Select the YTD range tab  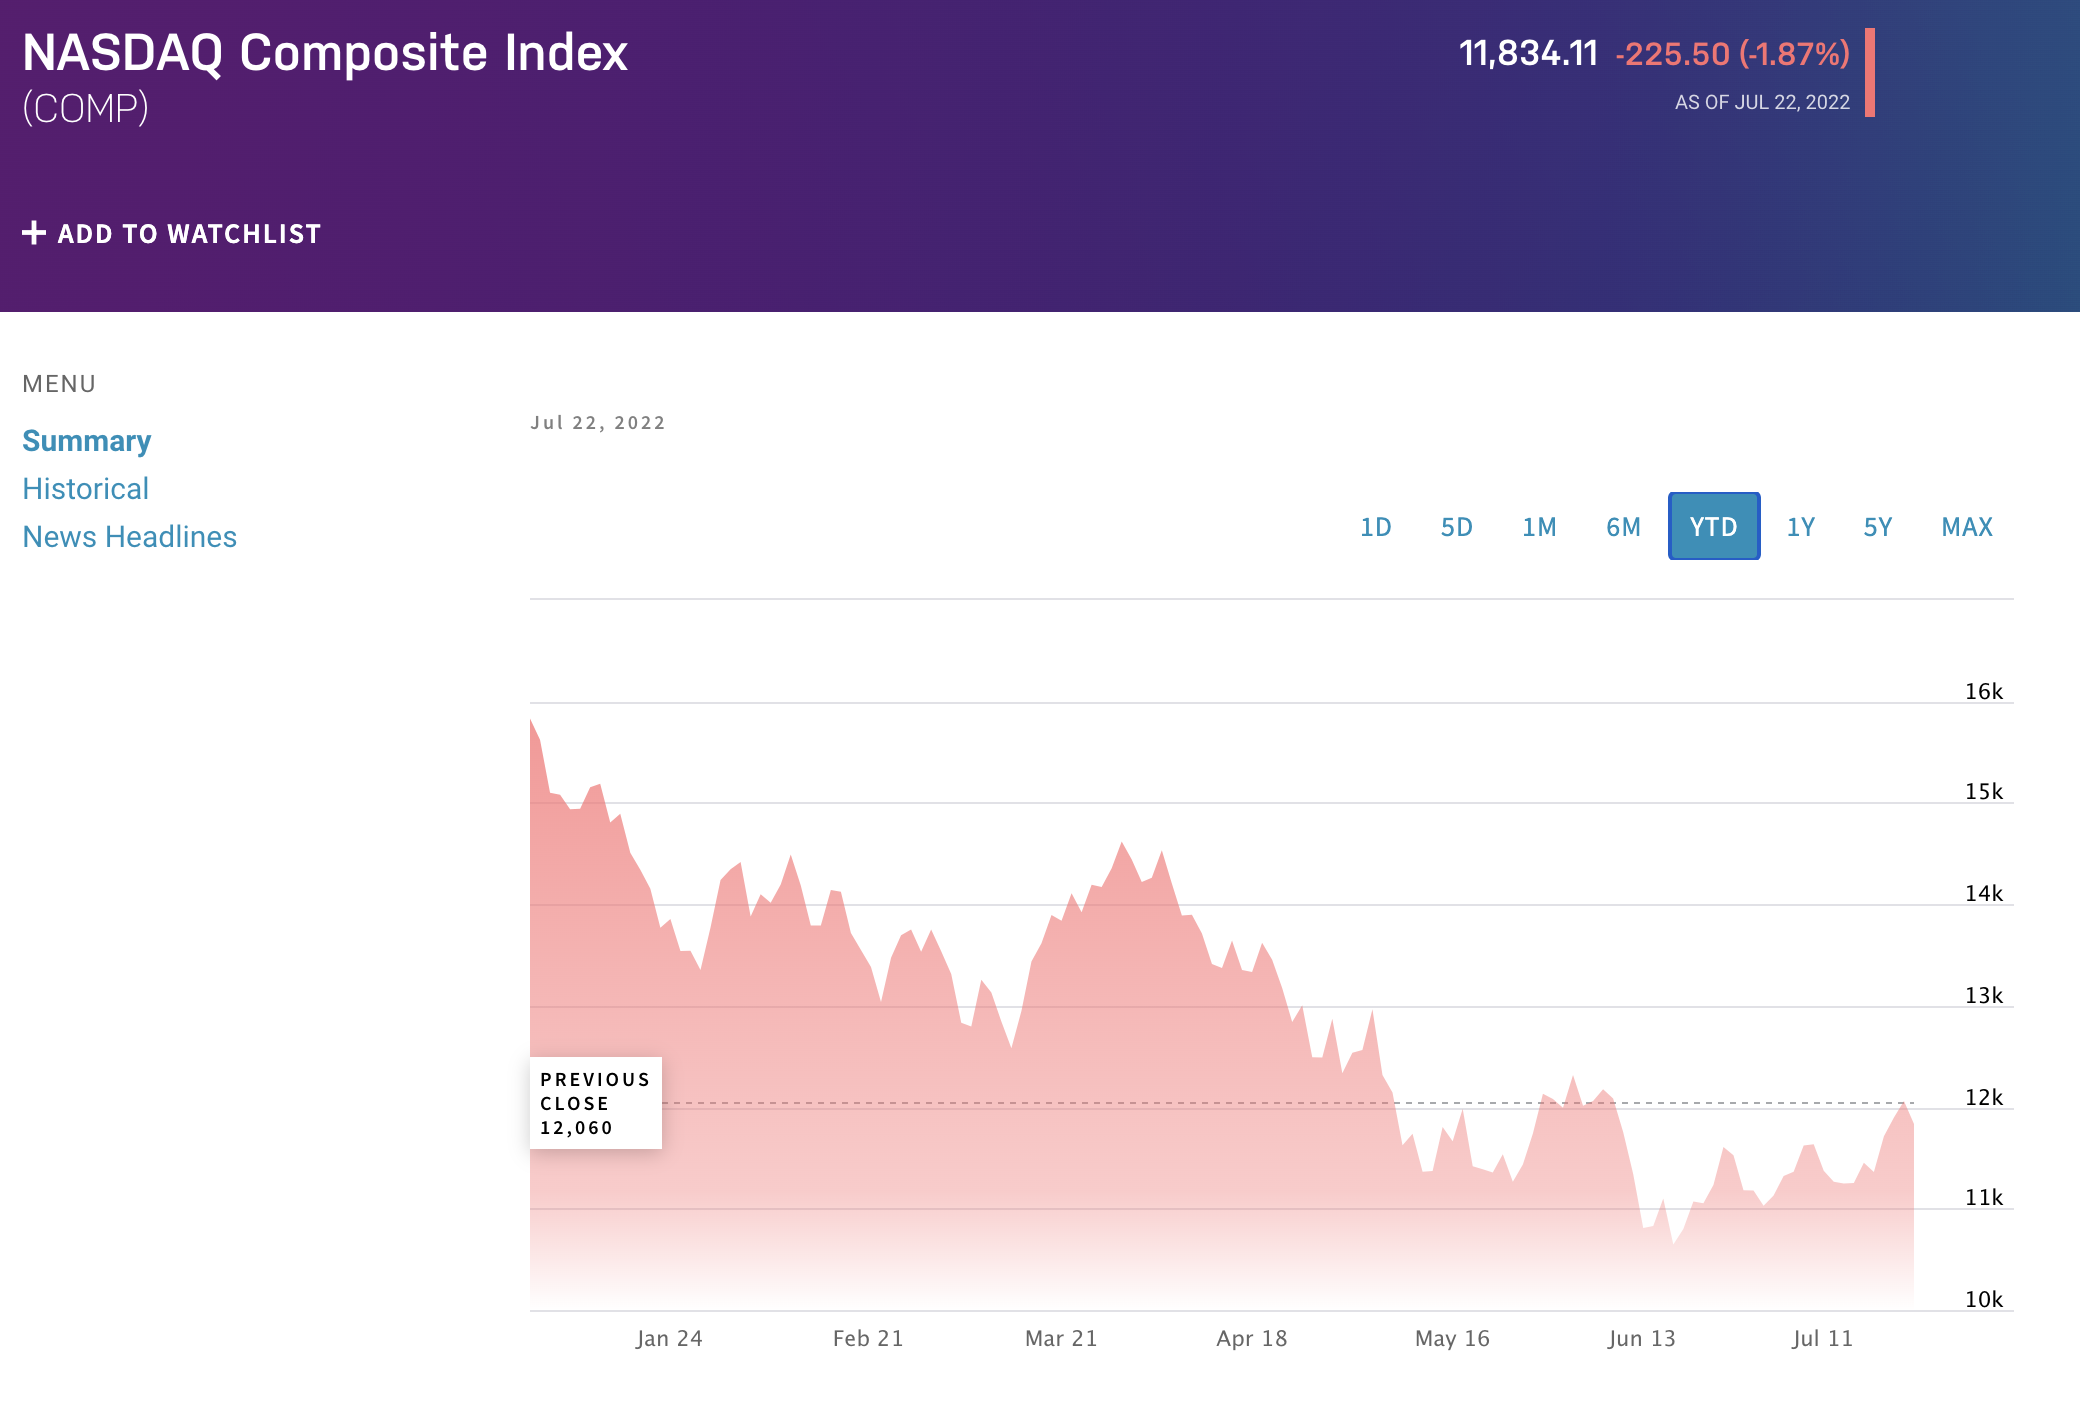tap(1714, 526)
